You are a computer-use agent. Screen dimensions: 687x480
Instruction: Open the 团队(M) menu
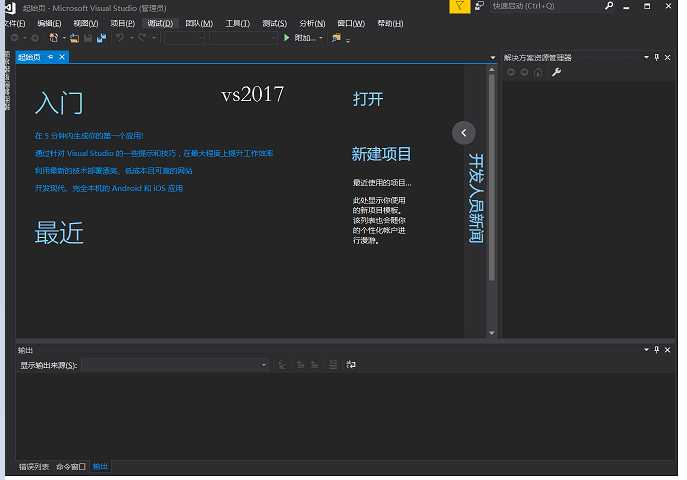point(199,24)
